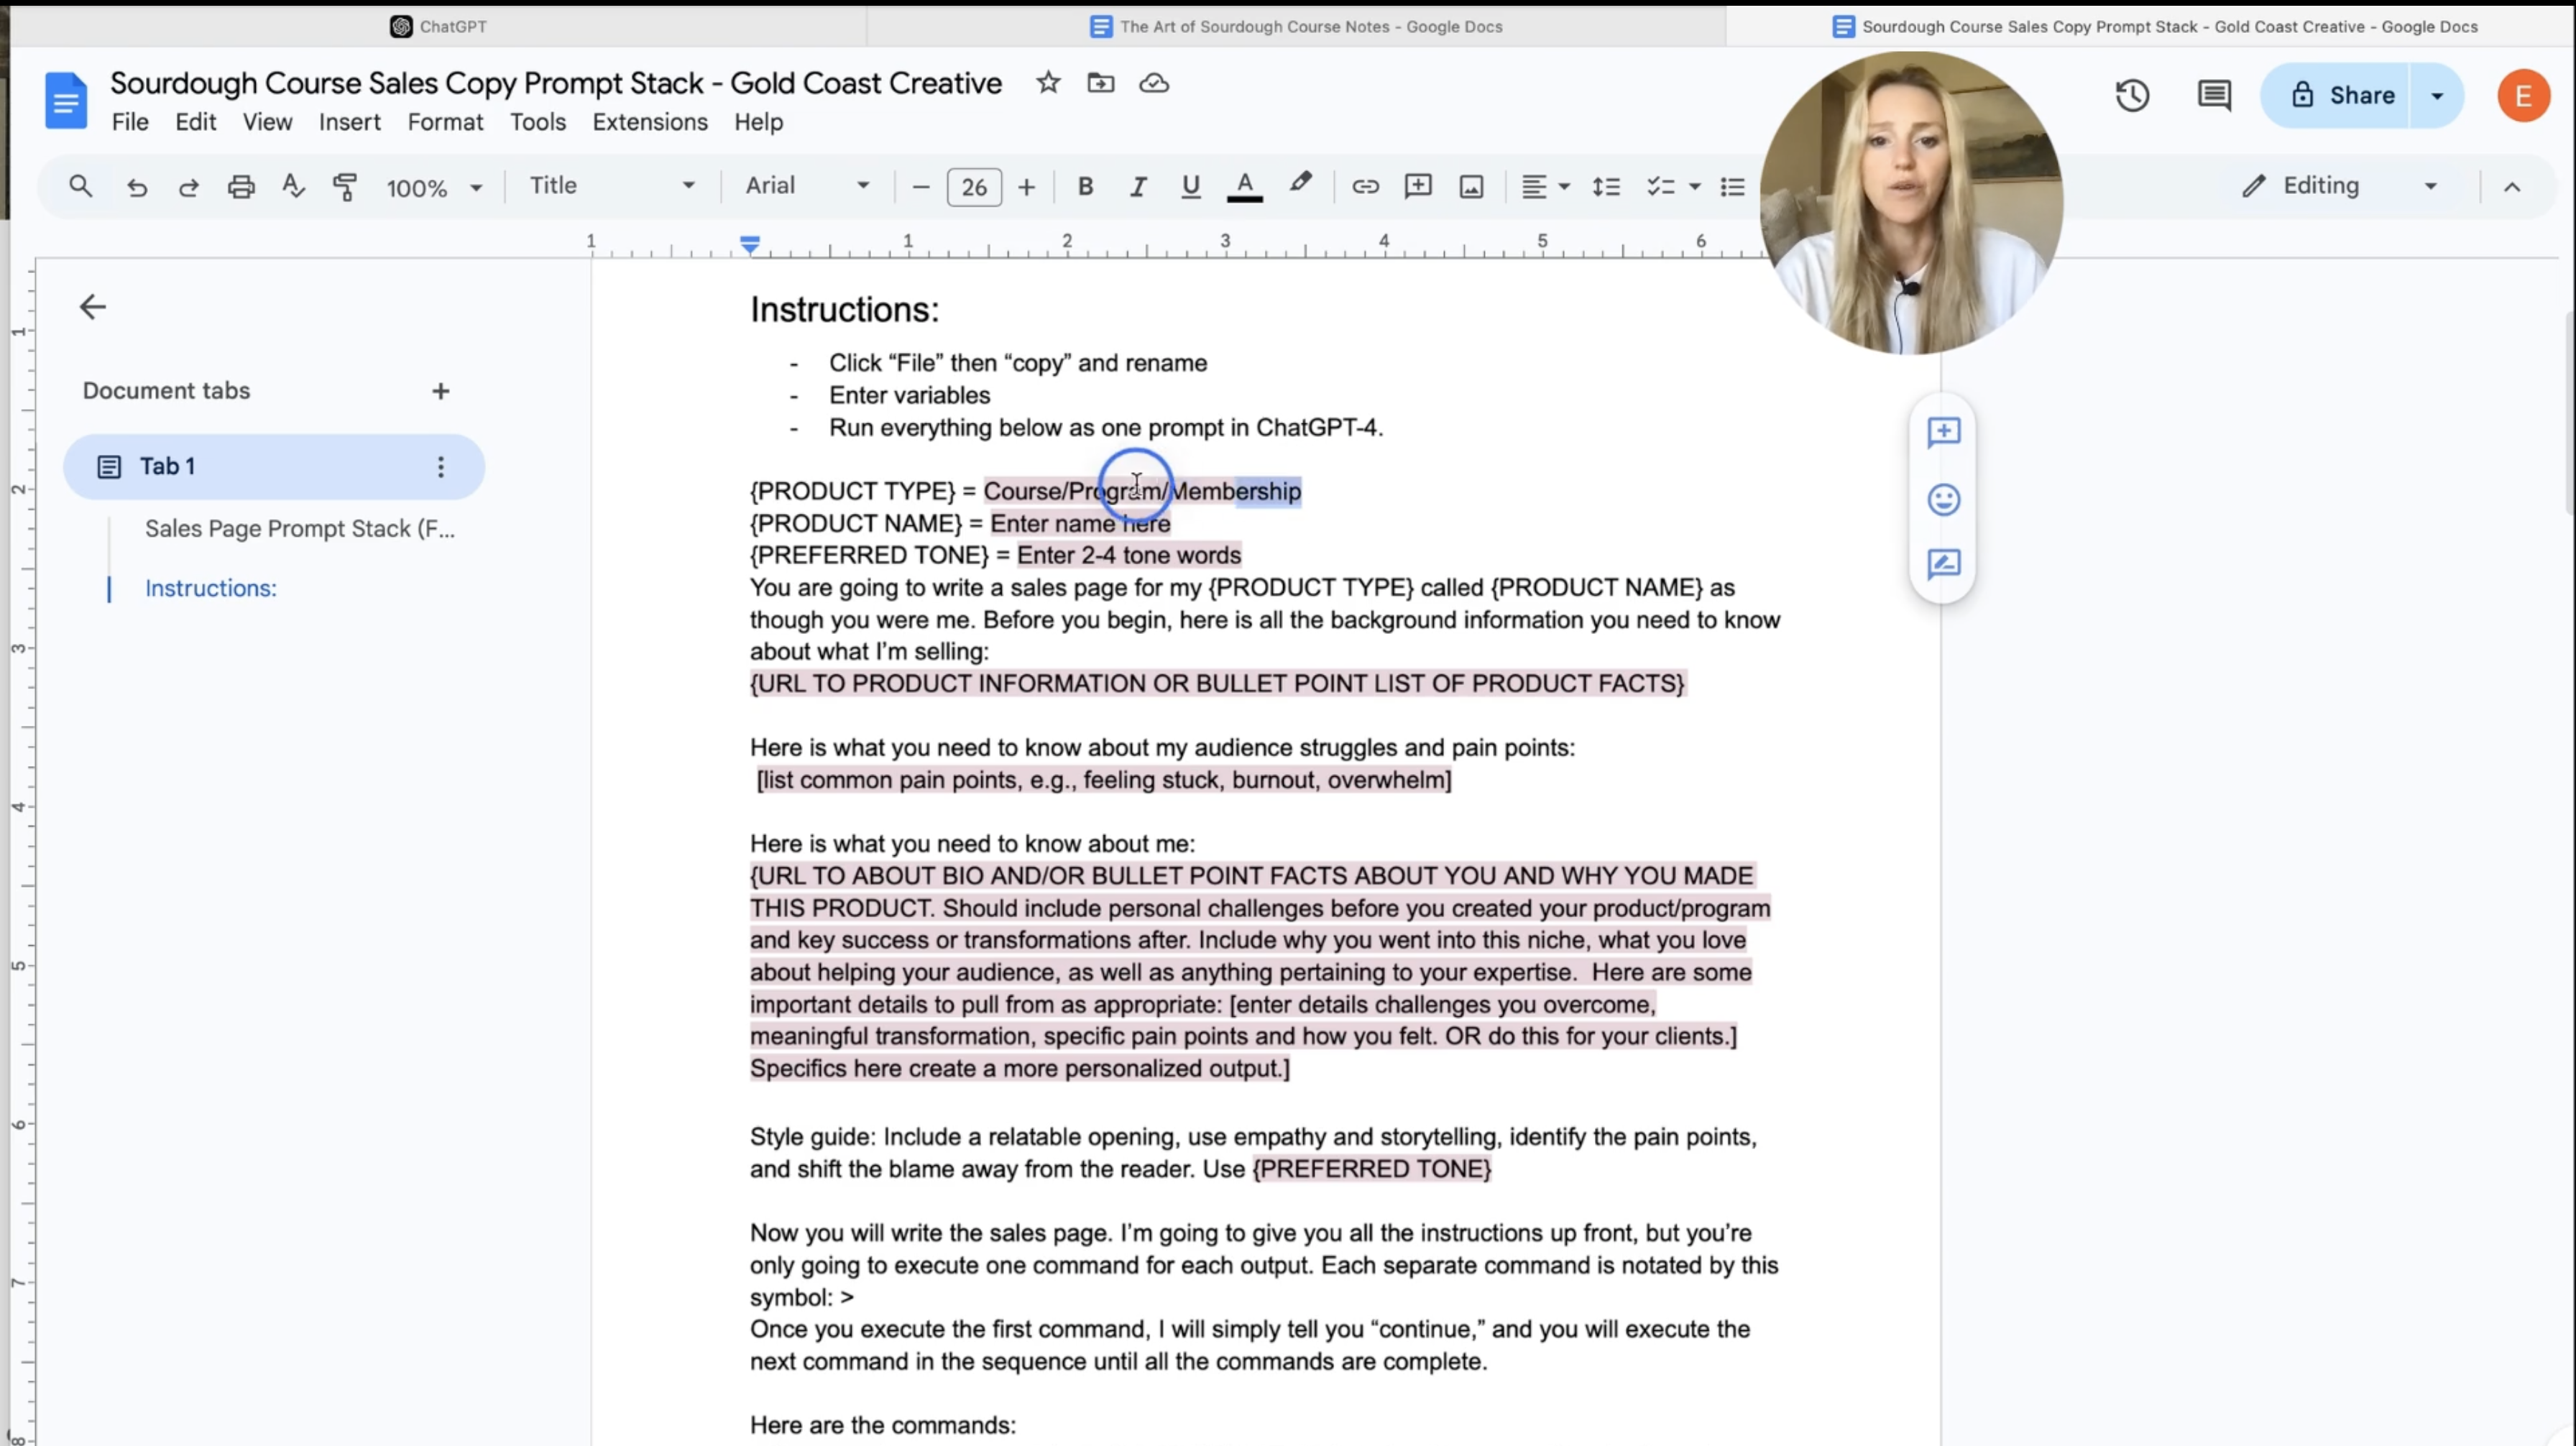Screen dimensions: 2576x1446
Task: Click the paint format roller icon
Action: click(x=345, y=187)
